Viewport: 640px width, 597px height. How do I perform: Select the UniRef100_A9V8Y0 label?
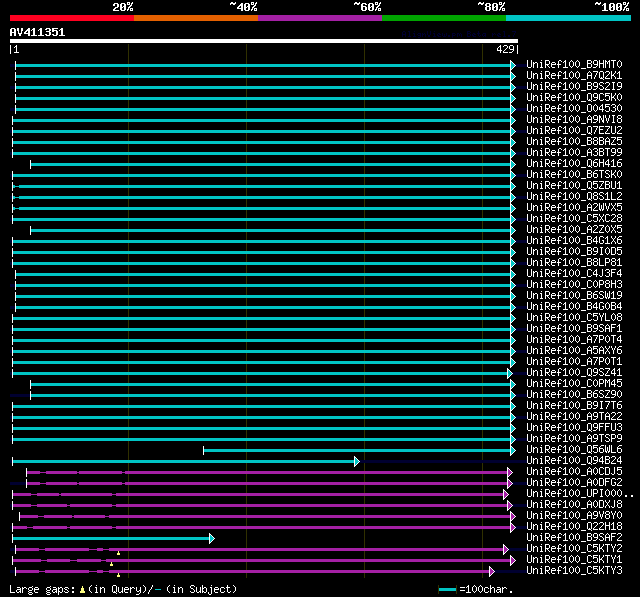[x=574, y=516]
